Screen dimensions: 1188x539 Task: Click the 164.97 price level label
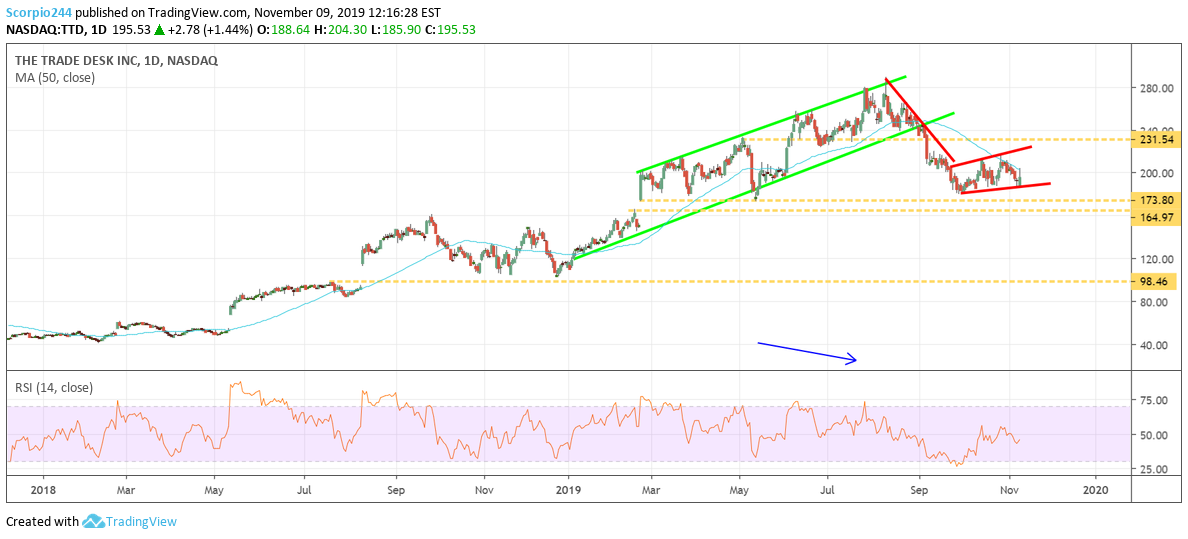(x=1155, y=217)
